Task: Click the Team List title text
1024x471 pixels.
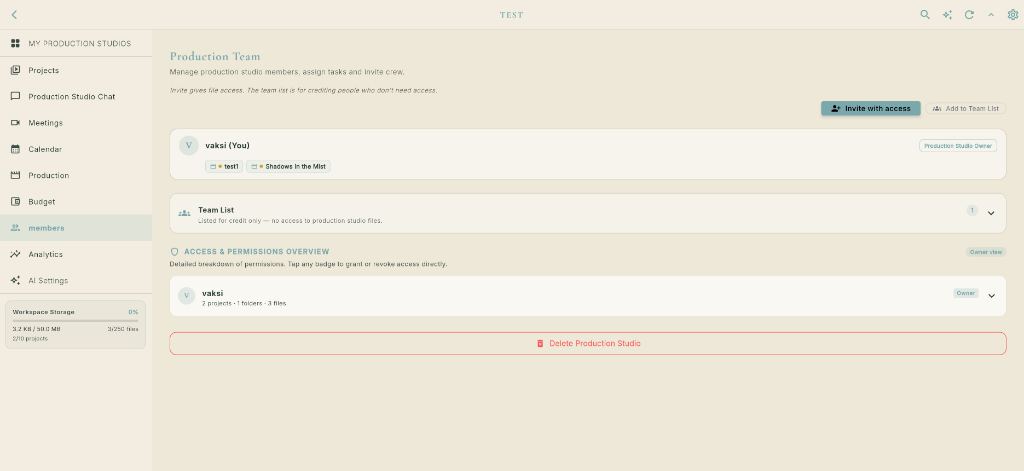Action: [216, 210]
